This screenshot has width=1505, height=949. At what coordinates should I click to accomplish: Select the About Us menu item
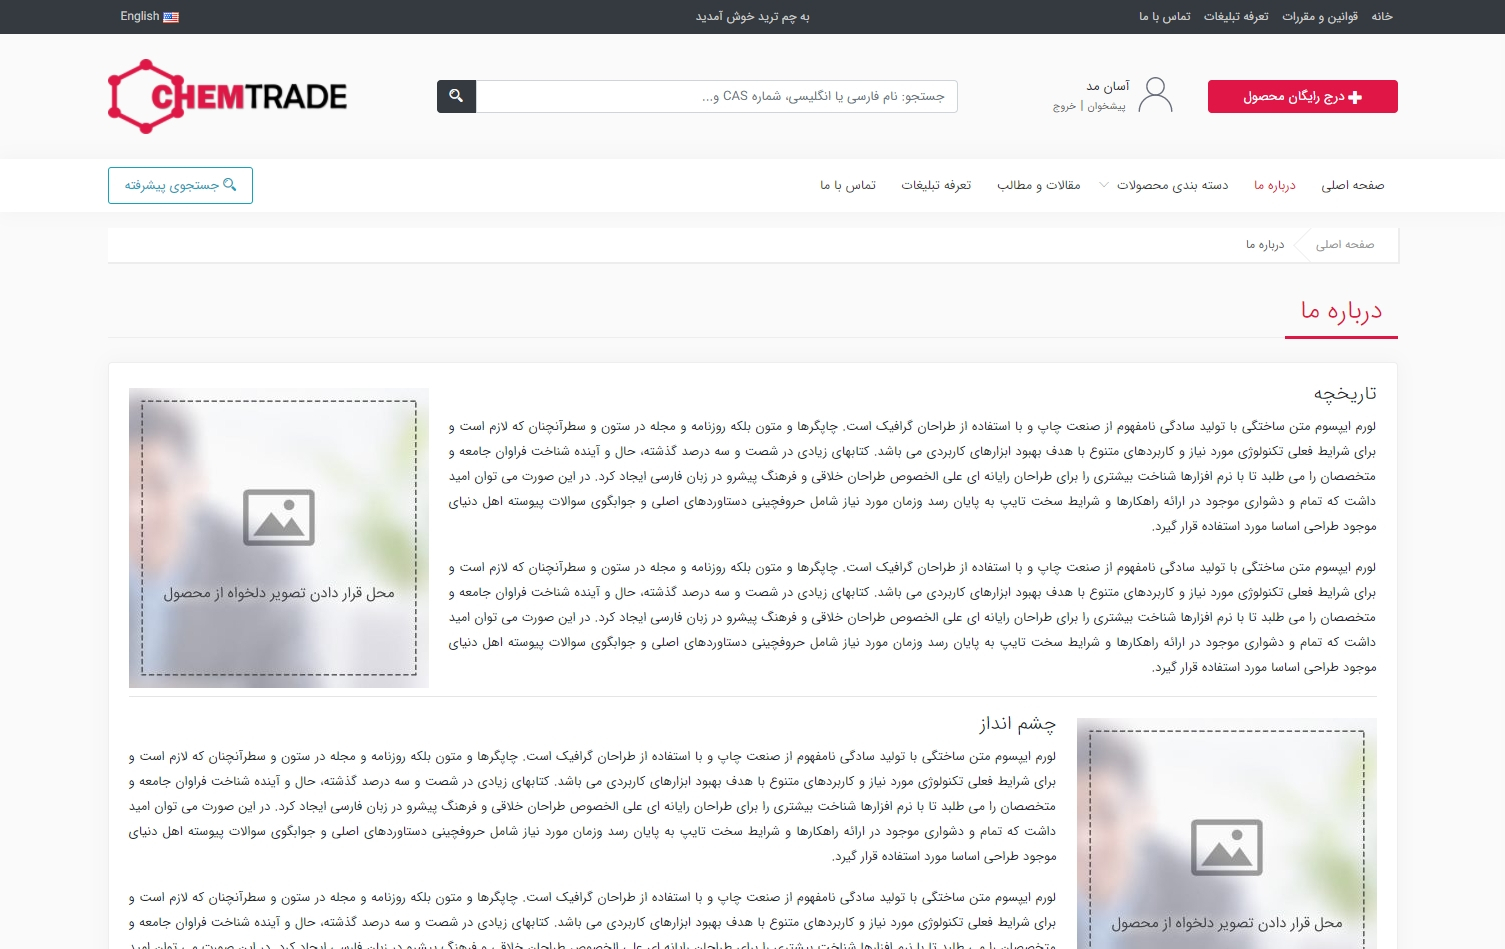[1274, 185]
